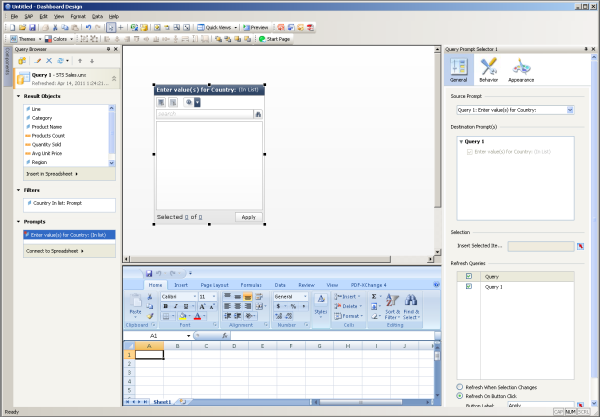Open the File menu
The image size is (600, 417).
[x=14, y=16]
